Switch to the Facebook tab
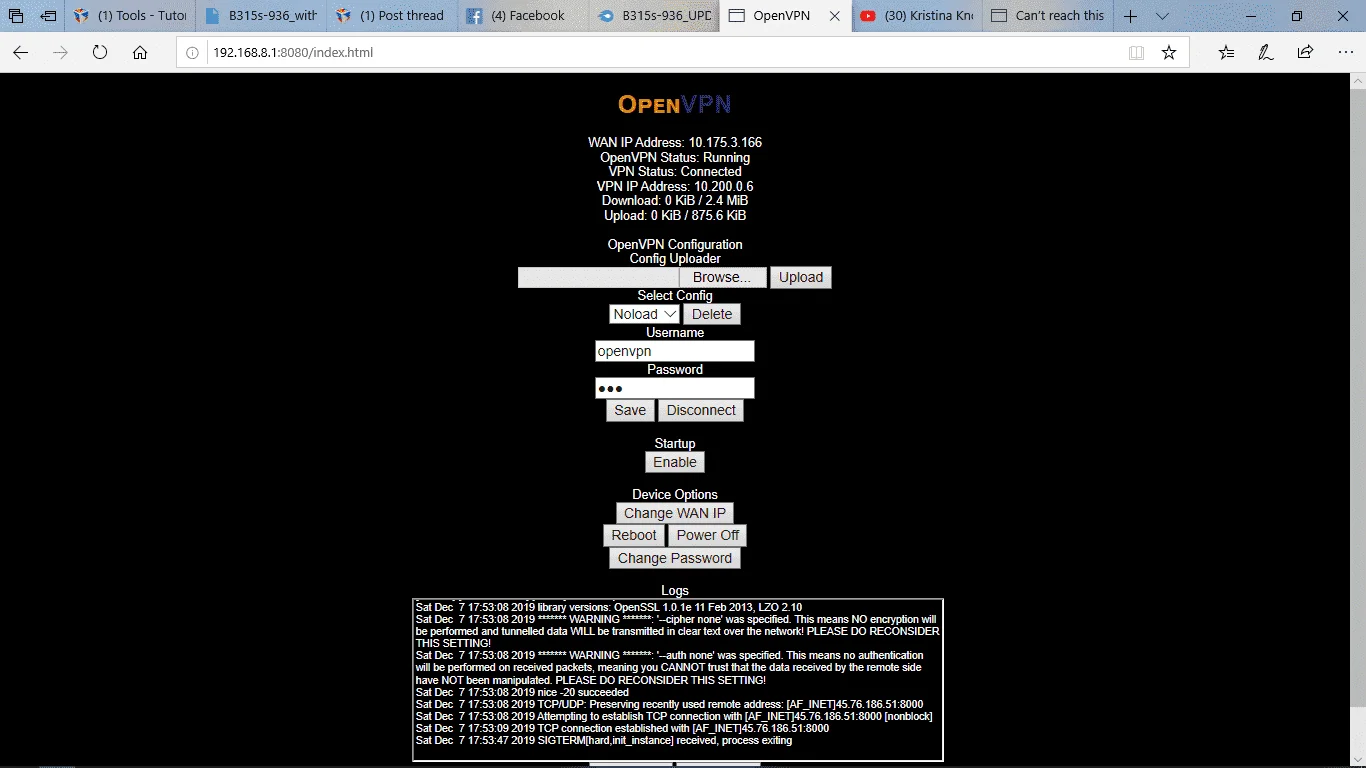 pyautogui.click(x=523, y=16)
